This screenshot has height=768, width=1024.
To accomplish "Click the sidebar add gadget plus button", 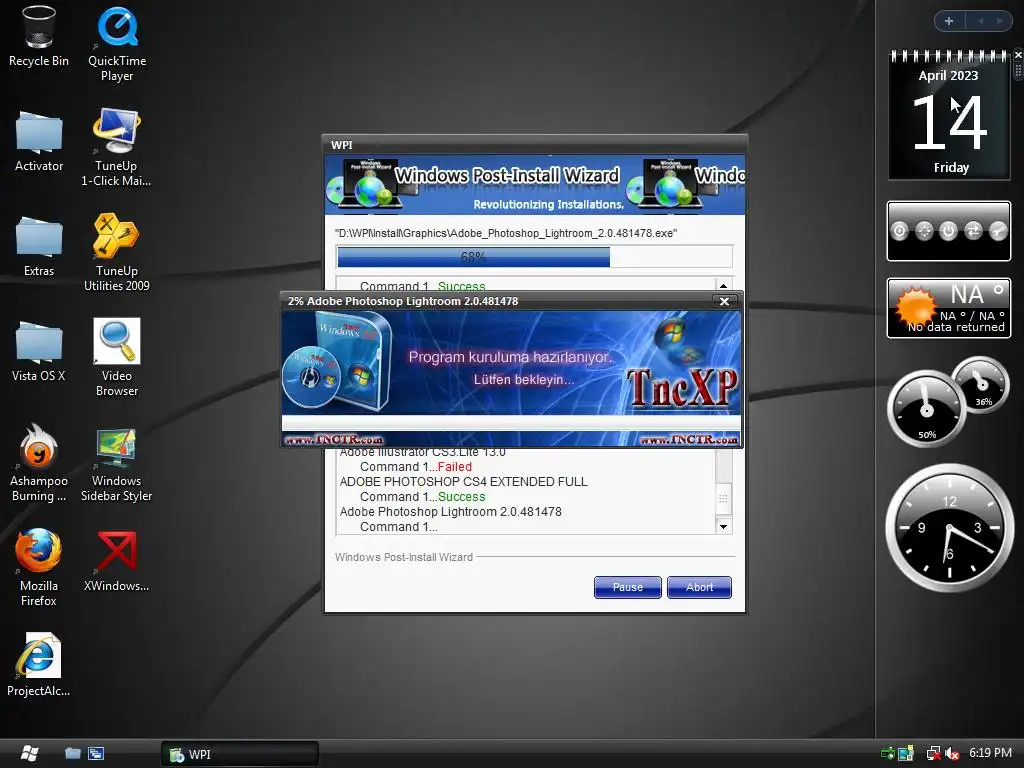I will tap(949, 21).
